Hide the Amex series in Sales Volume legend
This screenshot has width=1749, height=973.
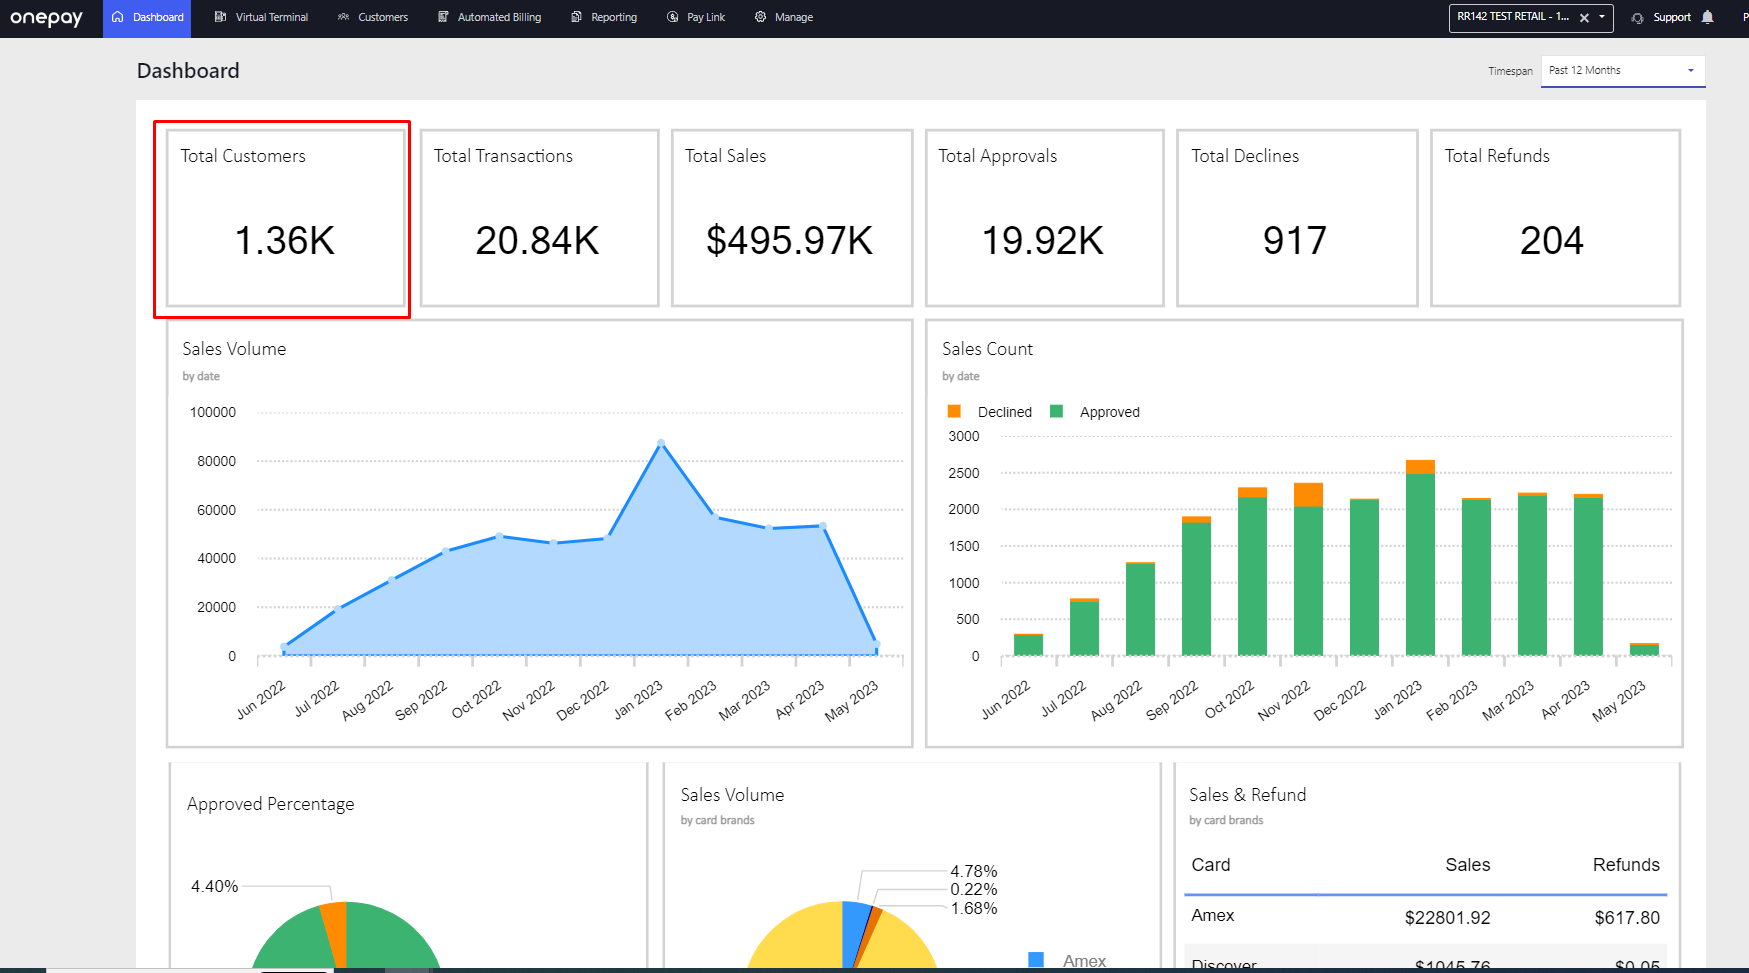[1063, 961]
